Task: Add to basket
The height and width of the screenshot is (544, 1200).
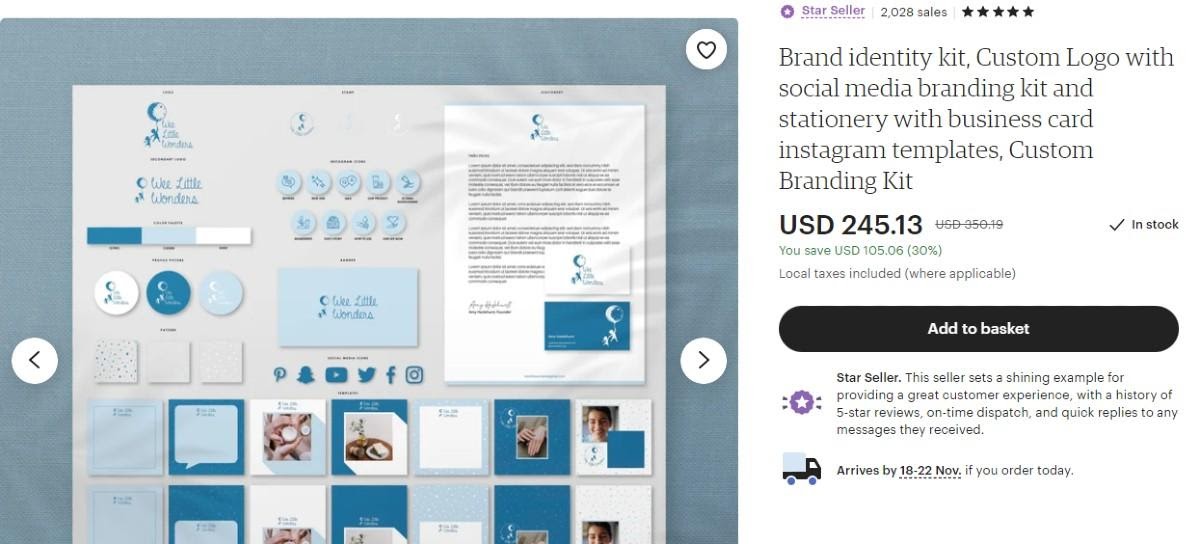Action: tap(979, 329)
